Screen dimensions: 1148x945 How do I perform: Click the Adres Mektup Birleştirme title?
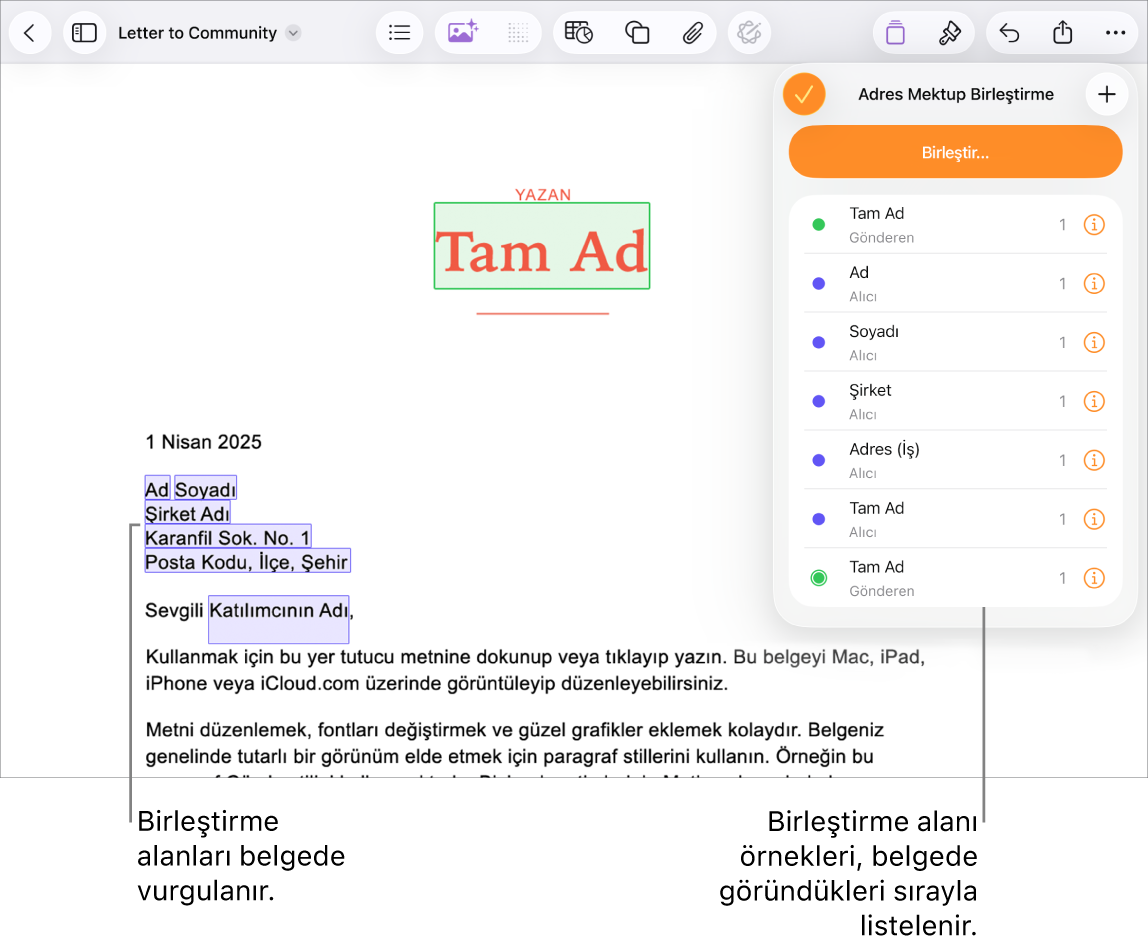955,94
